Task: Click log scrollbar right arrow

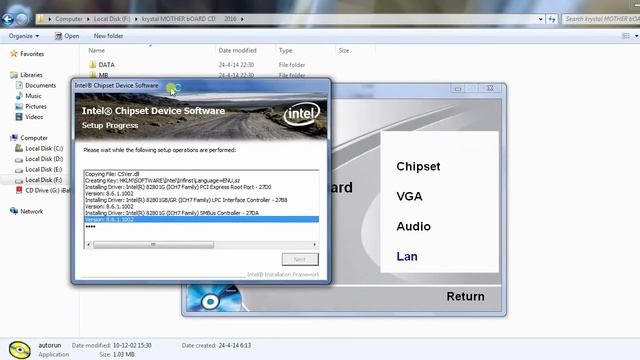Action: click(x=314, y=244)
